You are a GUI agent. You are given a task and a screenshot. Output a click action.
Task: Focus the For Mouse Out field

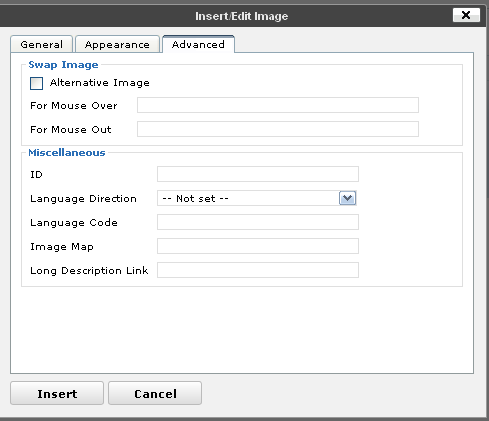tap(278, 129)
